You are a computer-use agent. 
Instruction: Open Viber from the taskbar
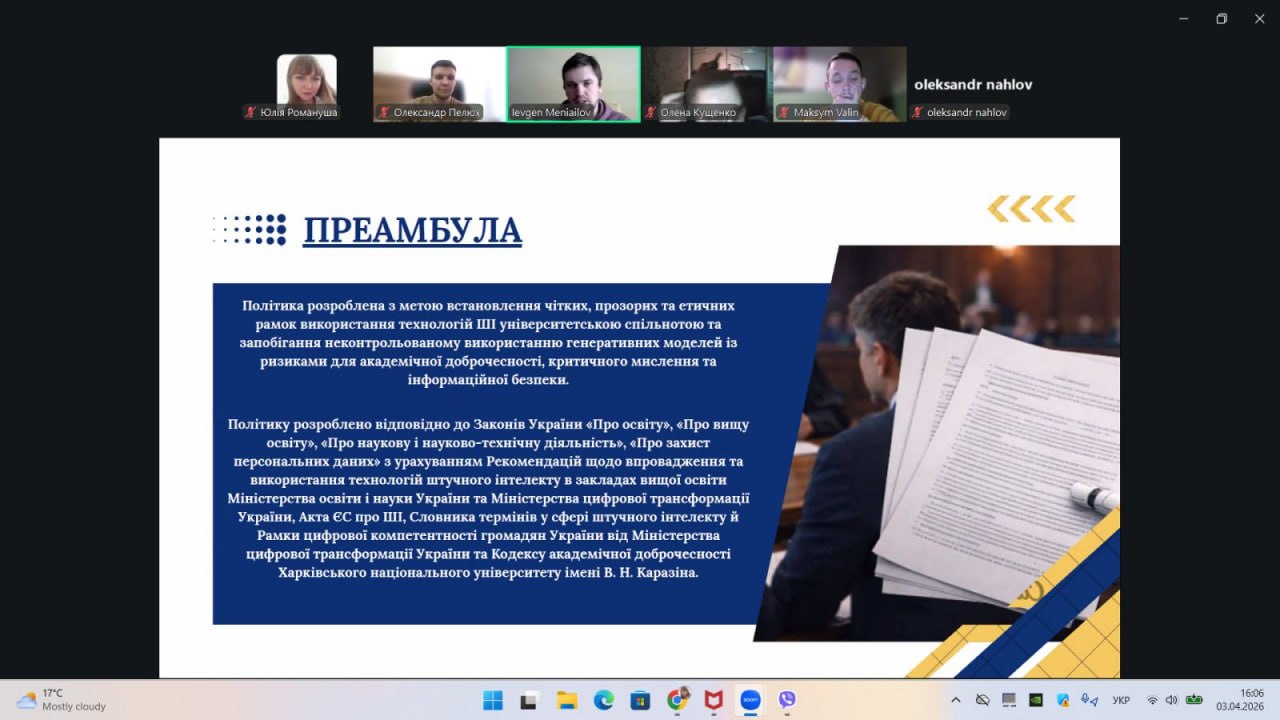click(787, 700)
